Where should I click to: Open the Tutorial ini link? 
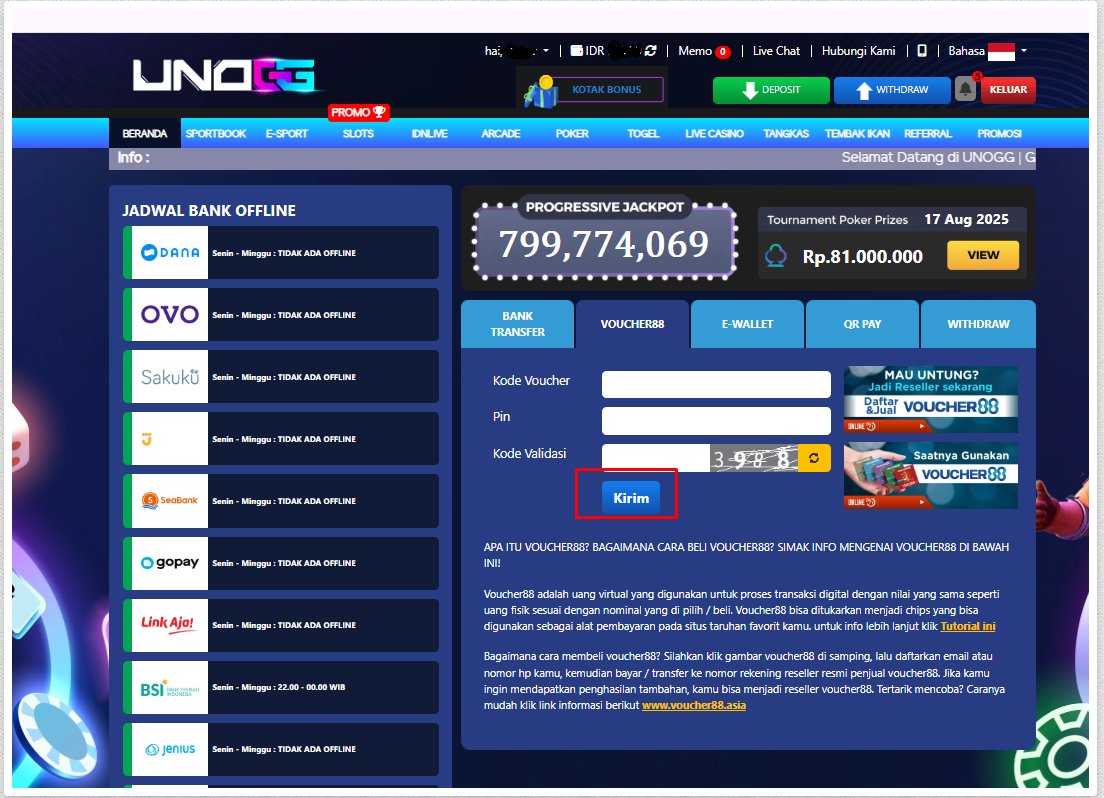click(x=968, y=626)
